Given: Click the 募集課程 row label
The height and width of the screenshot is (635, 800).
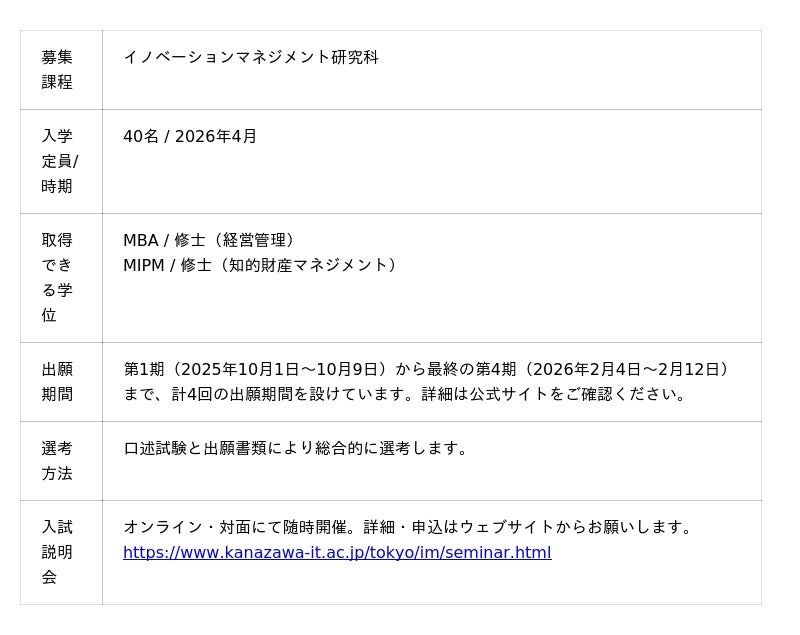Looking at the screenshot, I should (57, 70).
